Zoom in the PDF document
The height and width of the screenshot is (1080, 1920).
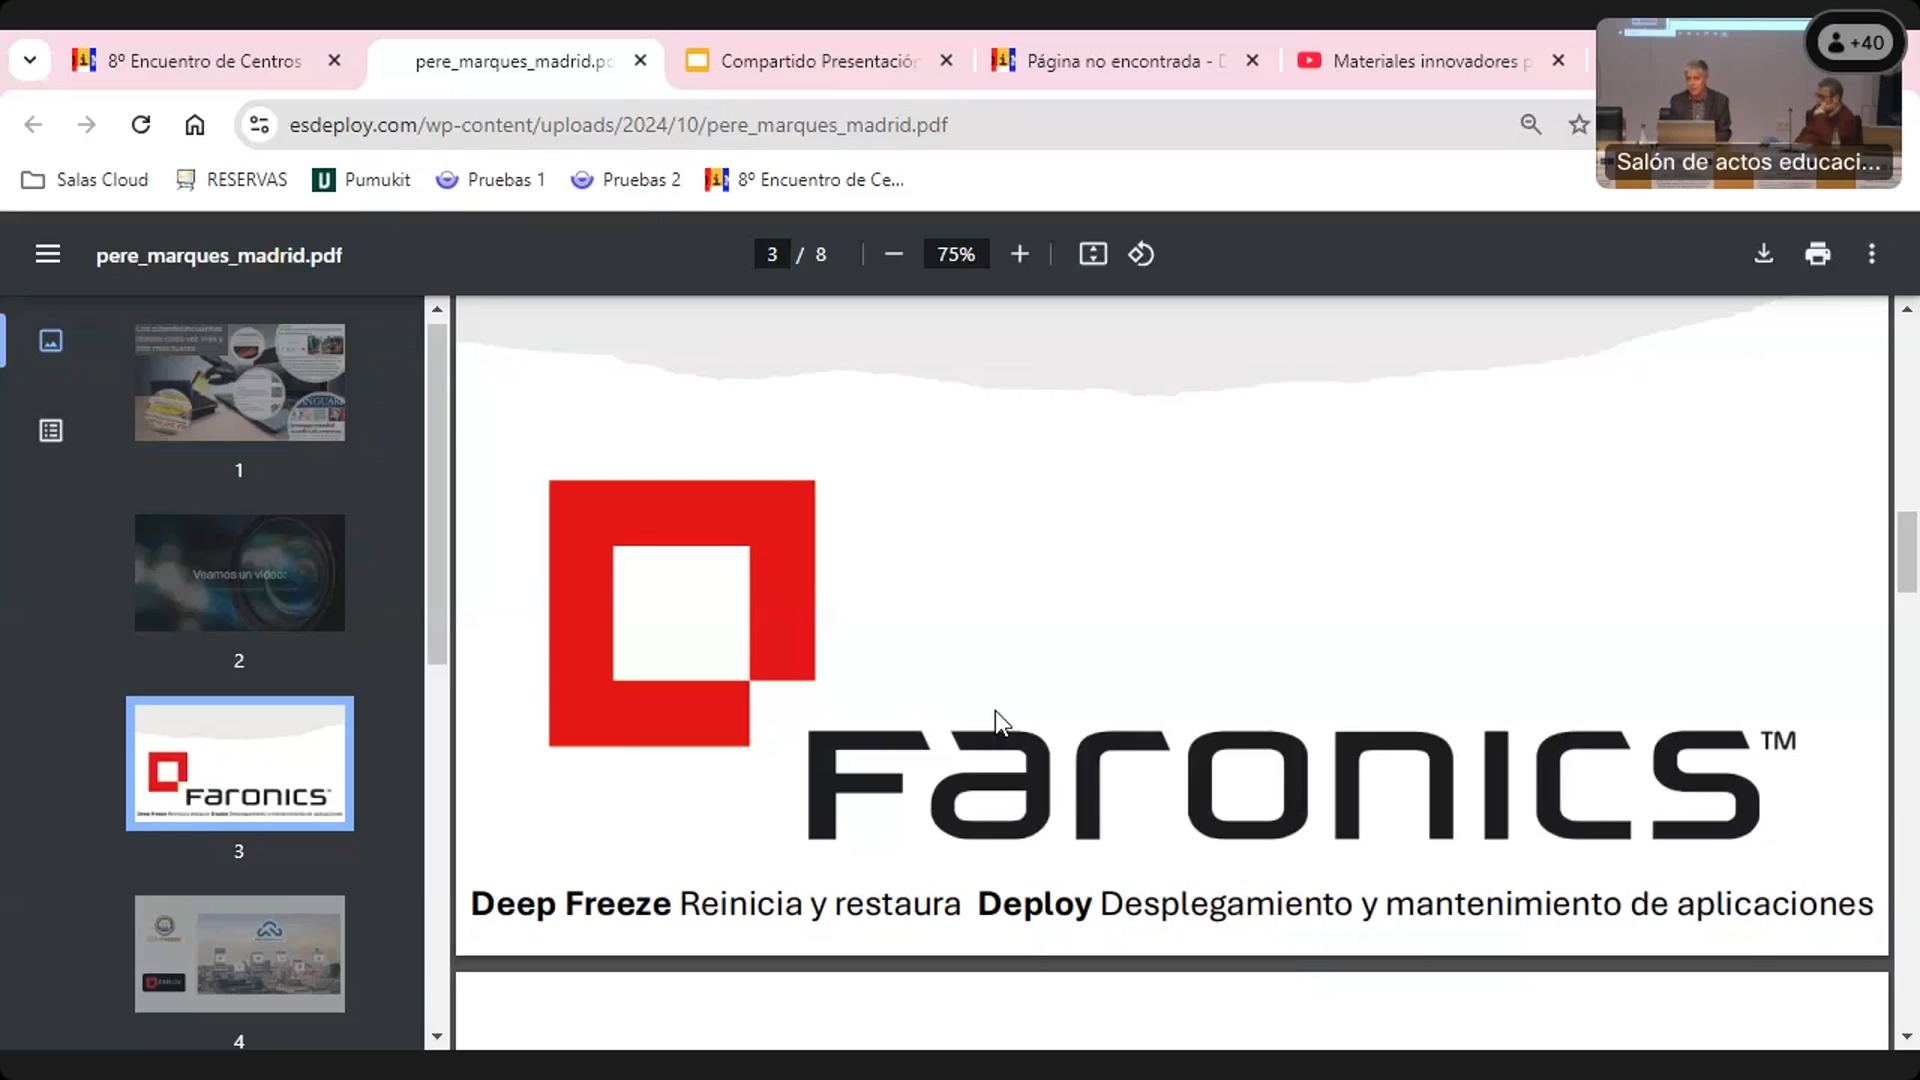[x=1019, y=254]
